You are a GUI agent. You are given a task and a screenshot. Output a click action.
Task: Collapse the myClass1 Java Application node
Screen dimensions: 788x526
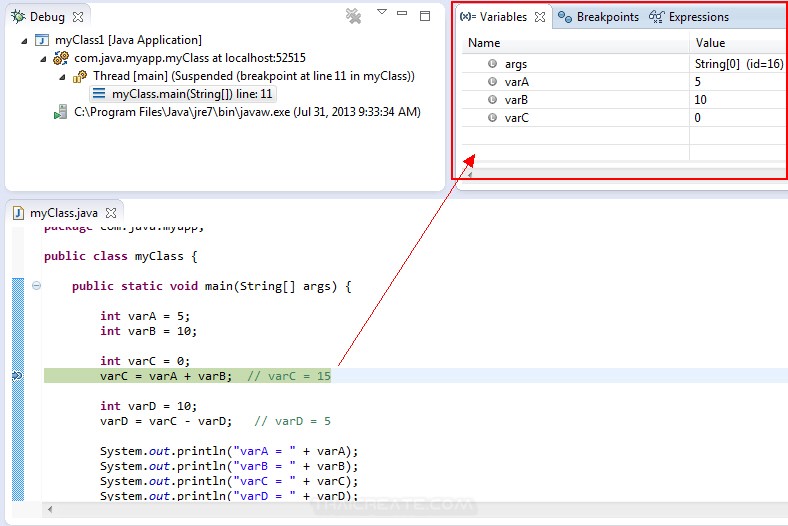point(24,41)
